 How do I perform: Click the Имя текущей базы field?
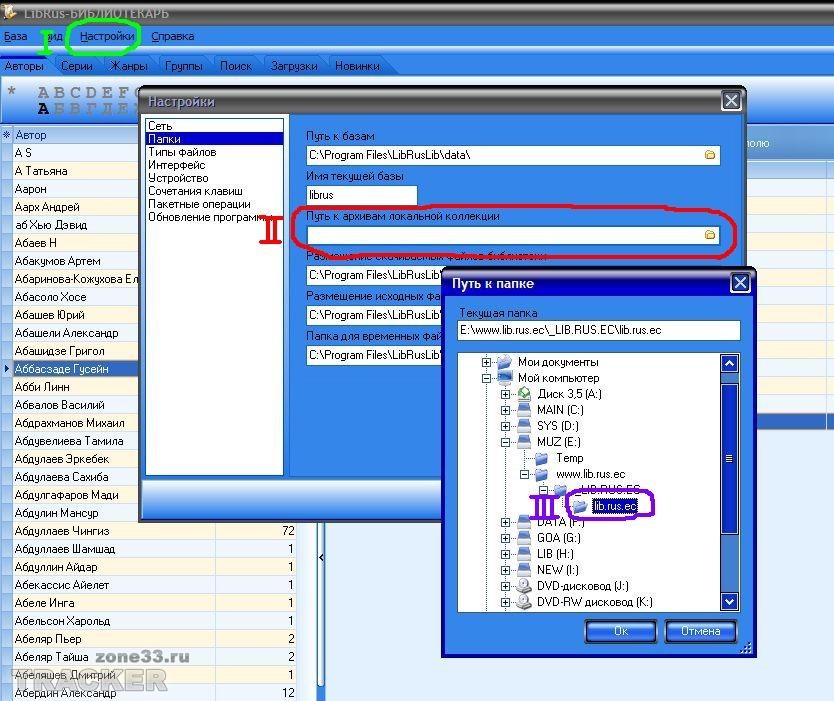tap(362, 195)
